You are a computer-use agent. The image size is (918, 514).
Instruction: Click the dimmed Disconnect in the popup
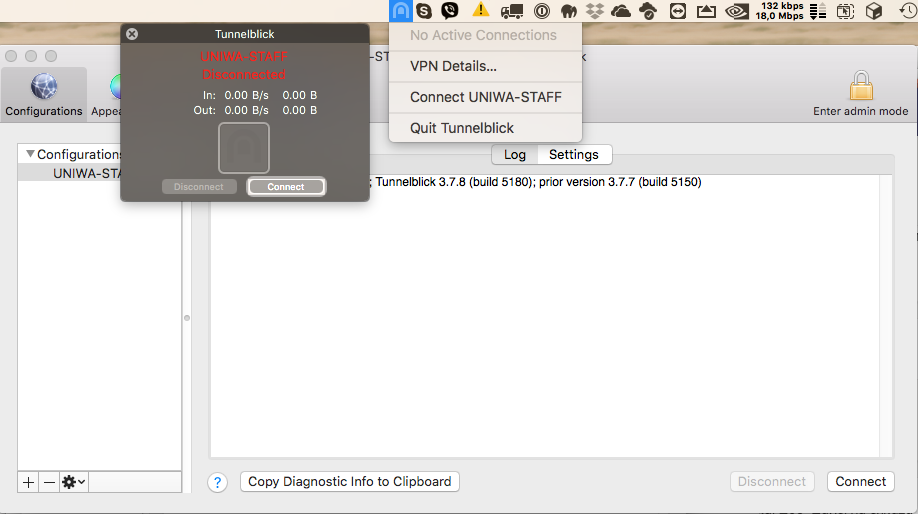coord(198,187)
